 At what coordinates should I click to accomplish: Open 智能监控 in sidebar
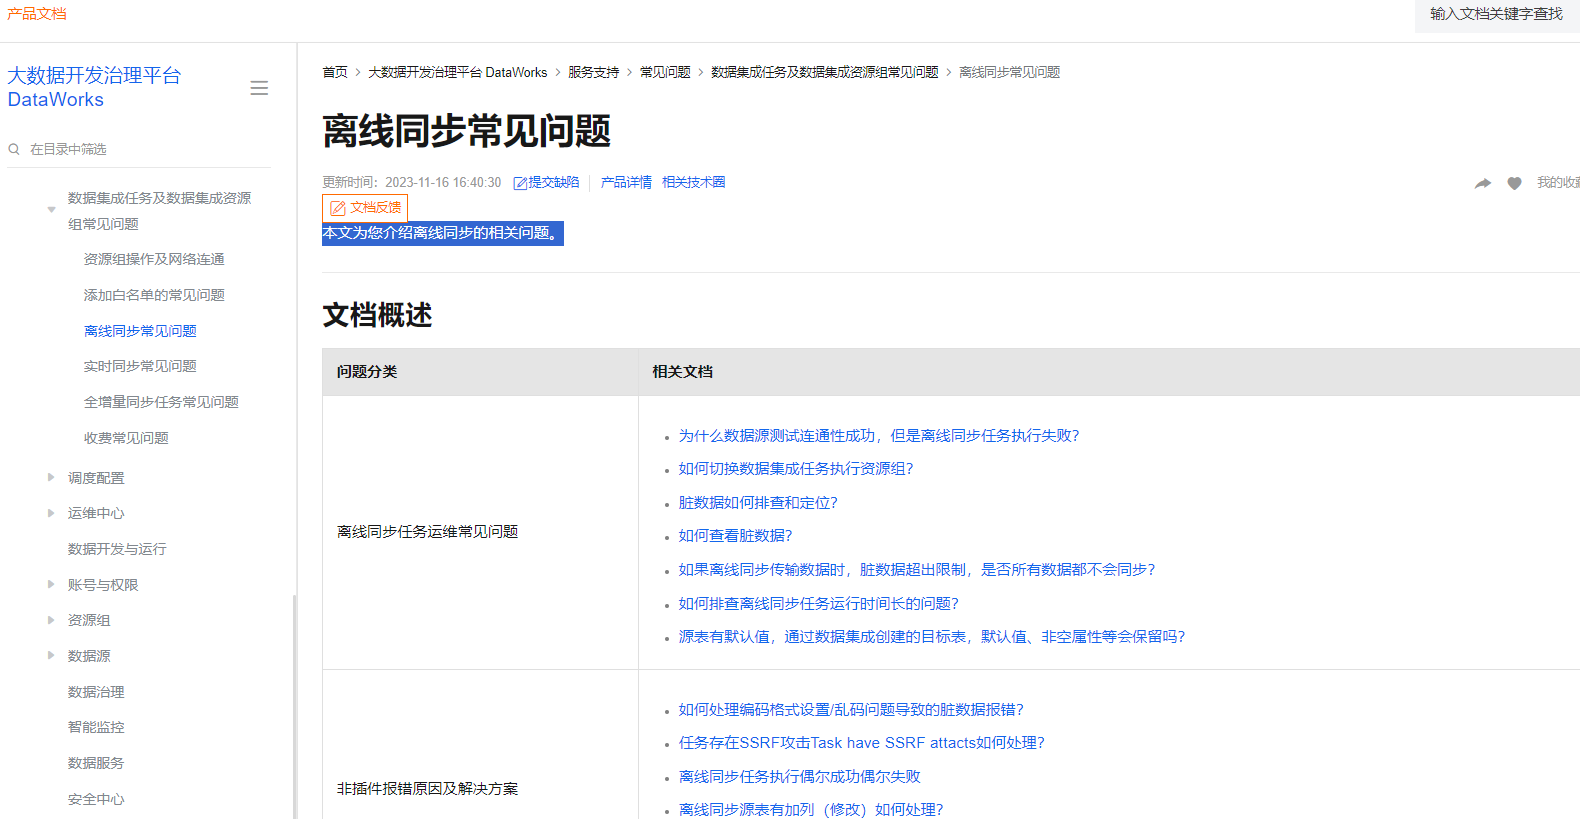click(96, 727)
